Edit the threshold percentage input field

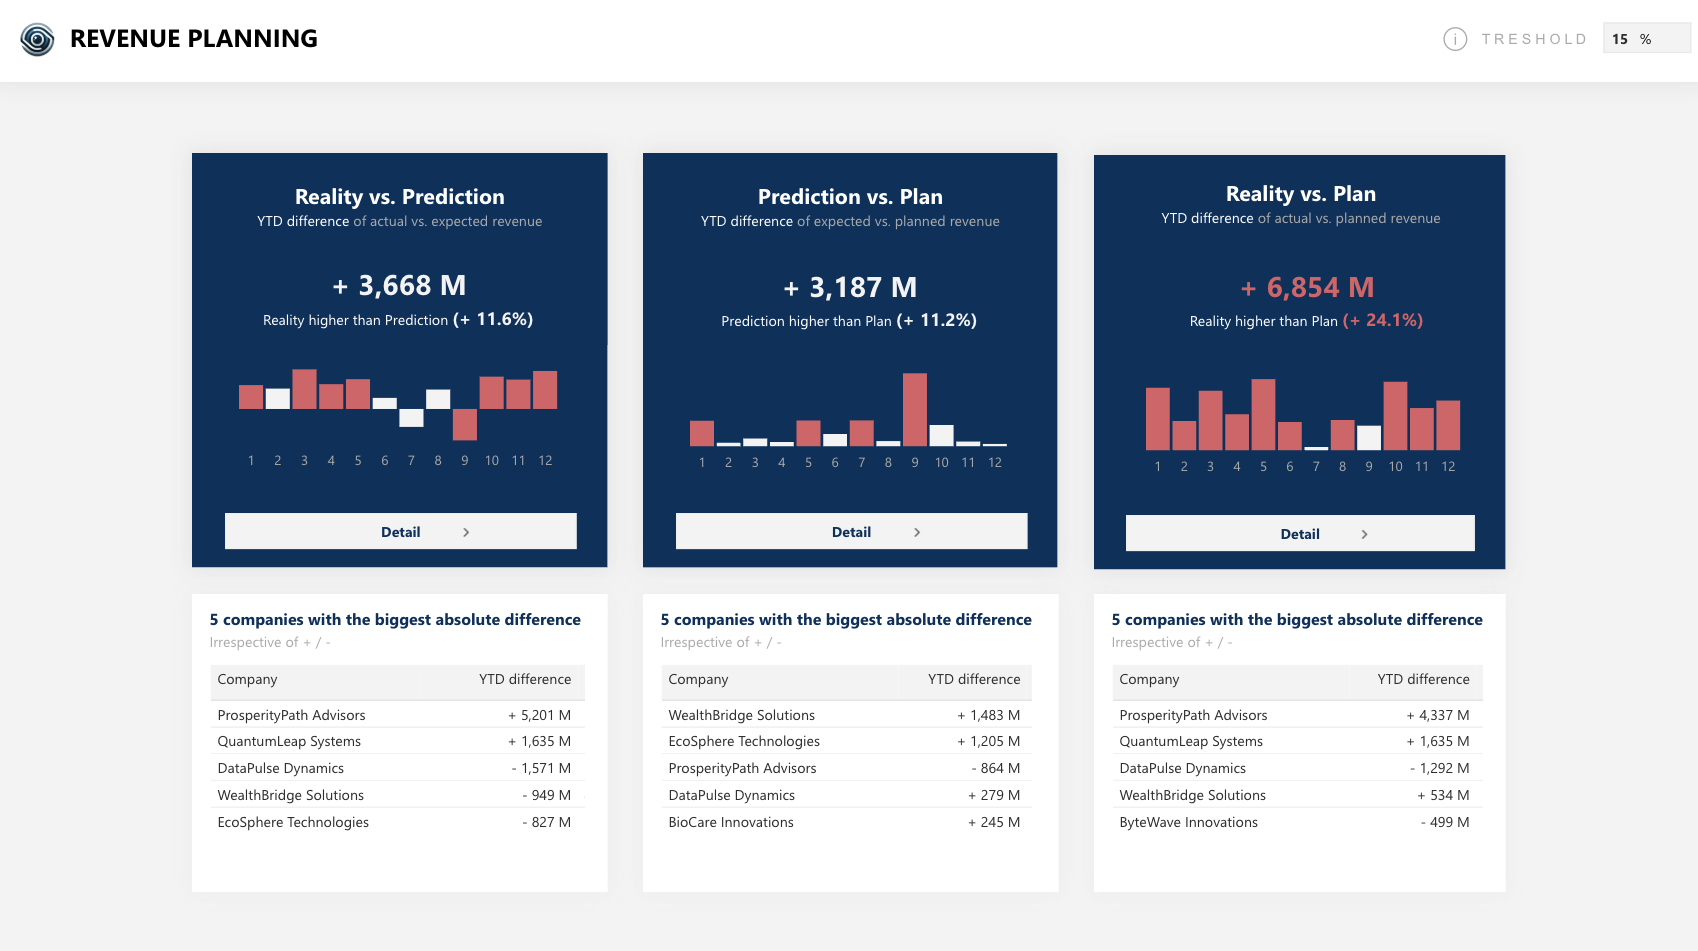[x=1645, y=39]
